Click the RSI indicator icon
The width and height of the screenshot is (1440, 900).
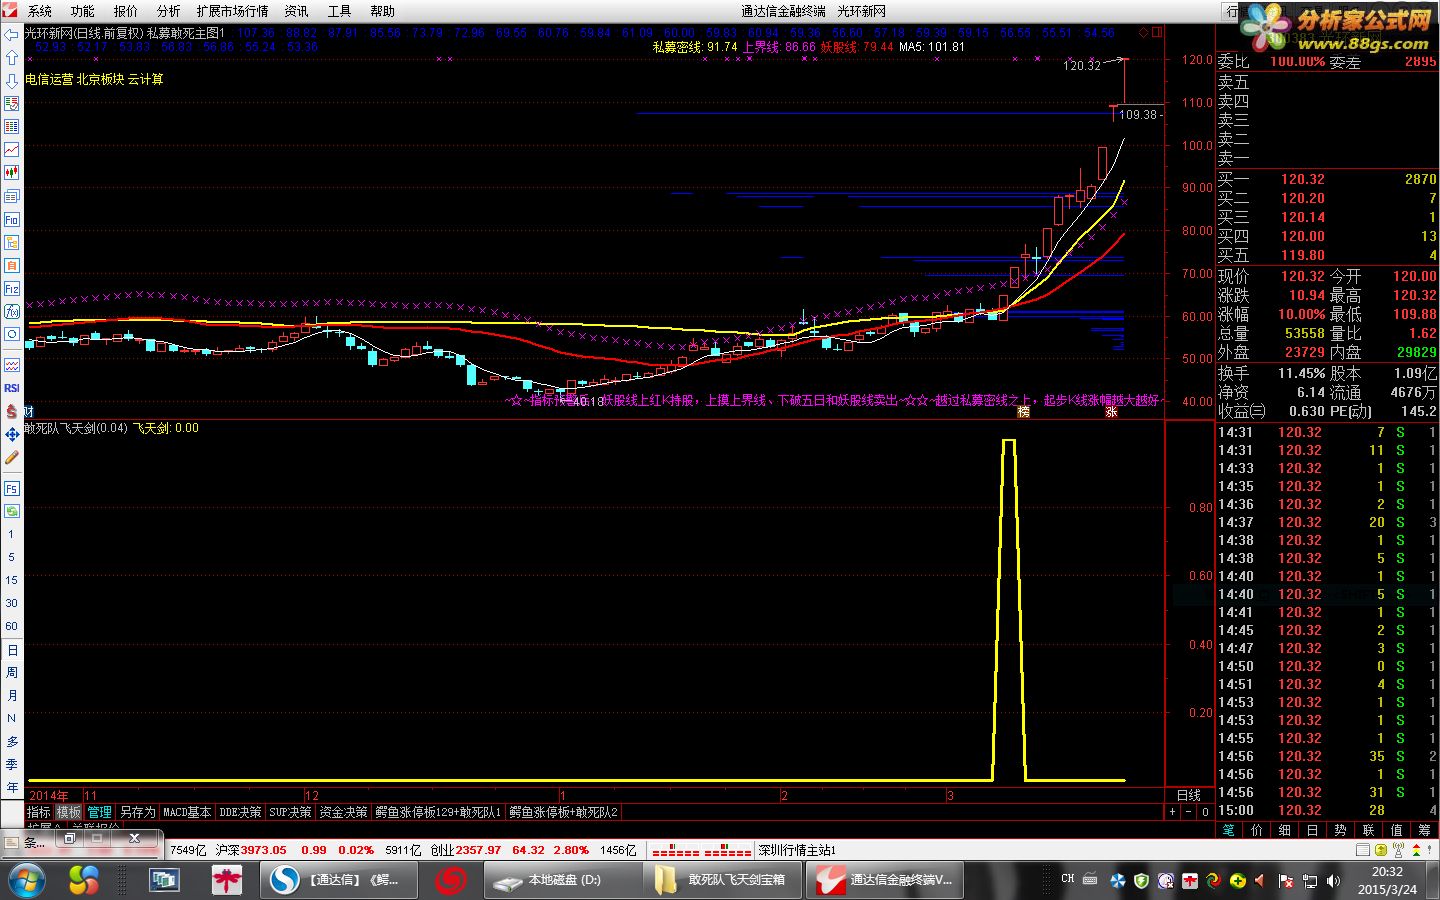coord(12,388)
